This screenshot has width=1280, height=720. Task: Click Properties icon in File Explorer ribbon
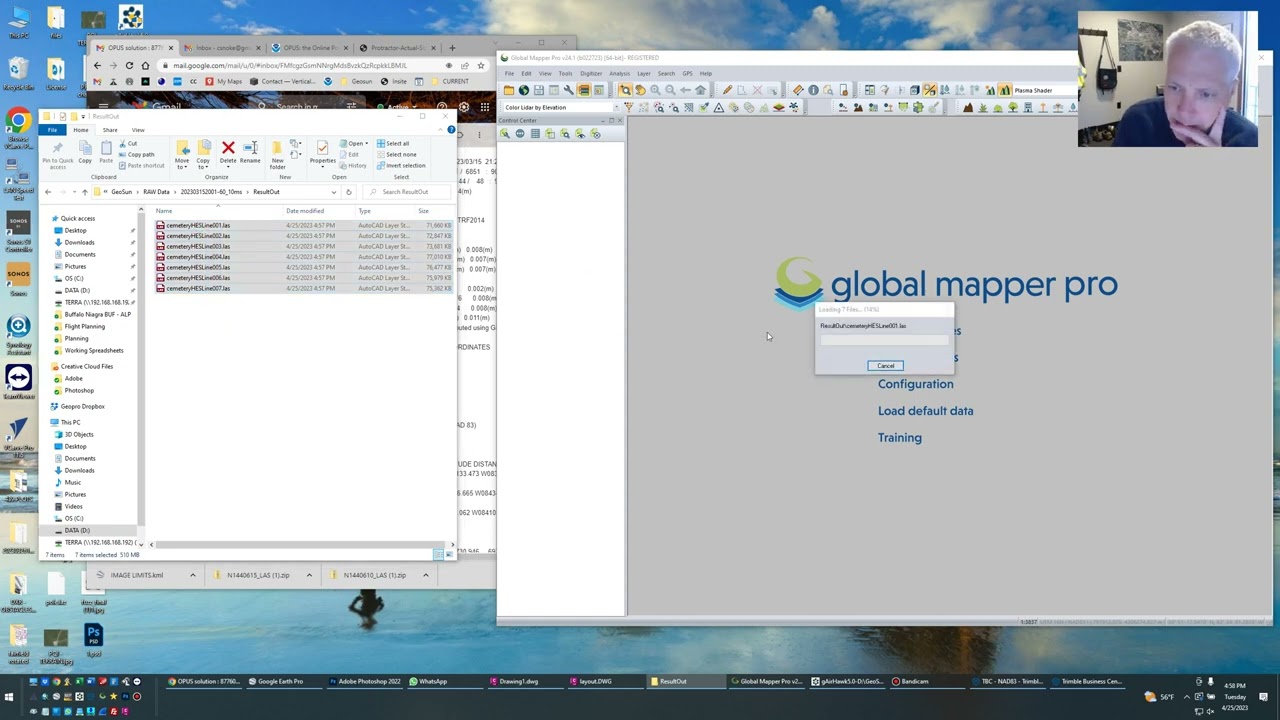tap(322, 148)
